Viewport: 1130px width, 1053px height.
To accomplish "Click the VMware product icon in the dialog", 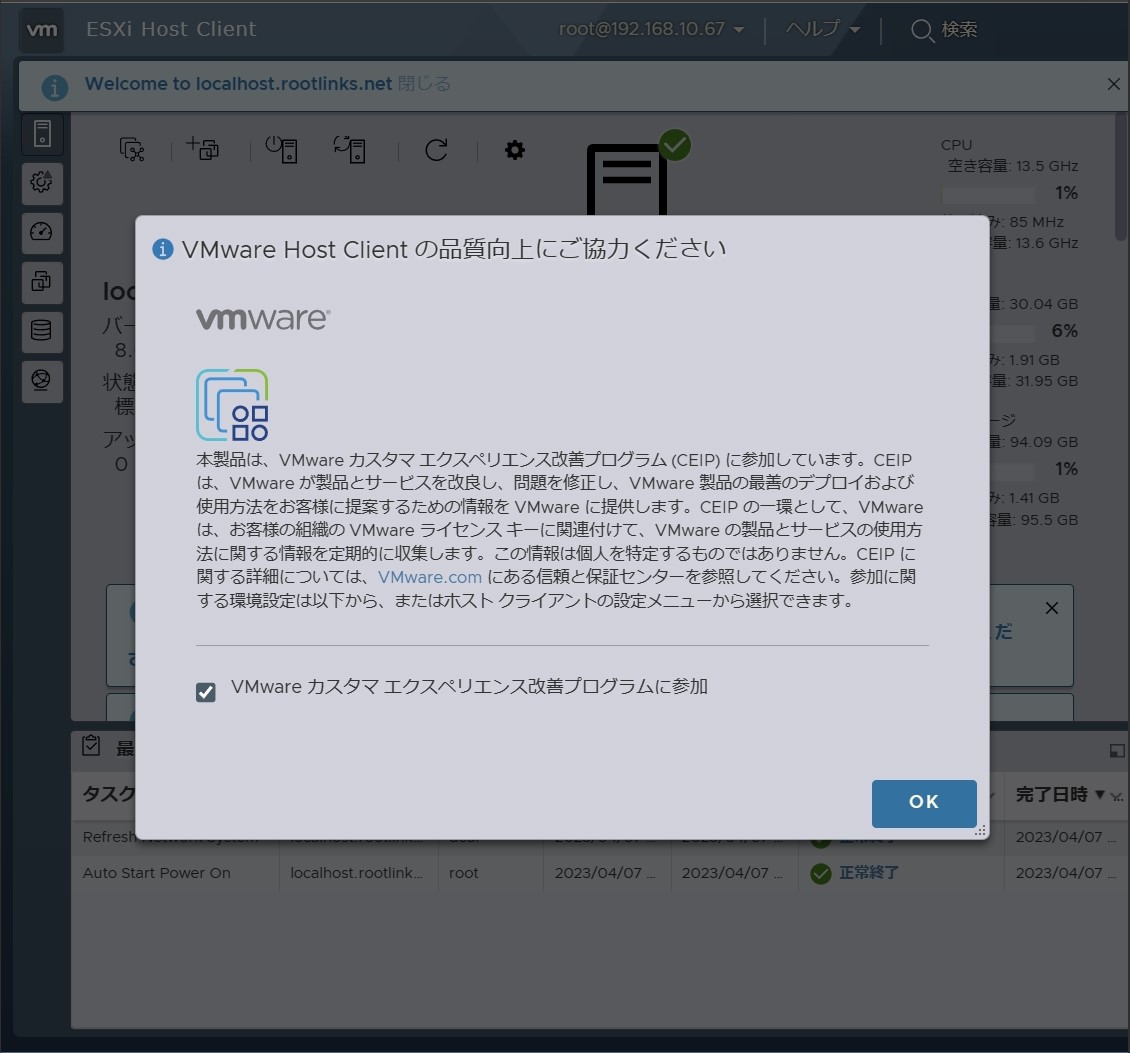I will [x=232, y=405].
